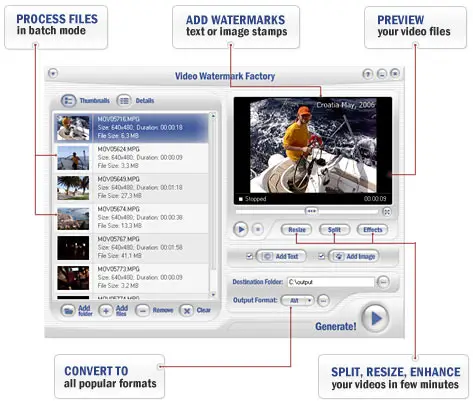473x404 pixels.
Task: Click the Add files plus icon
Action: pyautogui.click(x=106, y=311)
